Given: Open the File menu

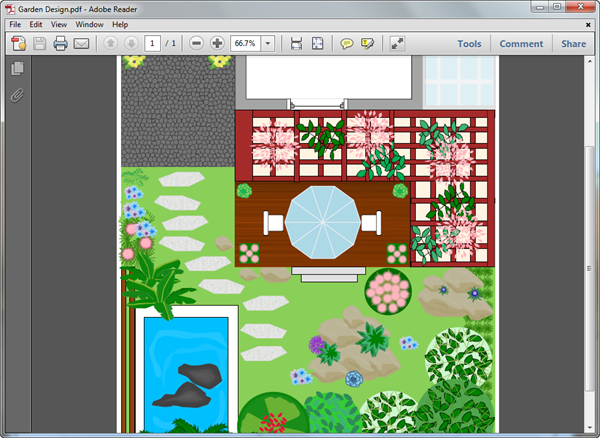Looking at the screenshot, I should [x=15, y=24].
